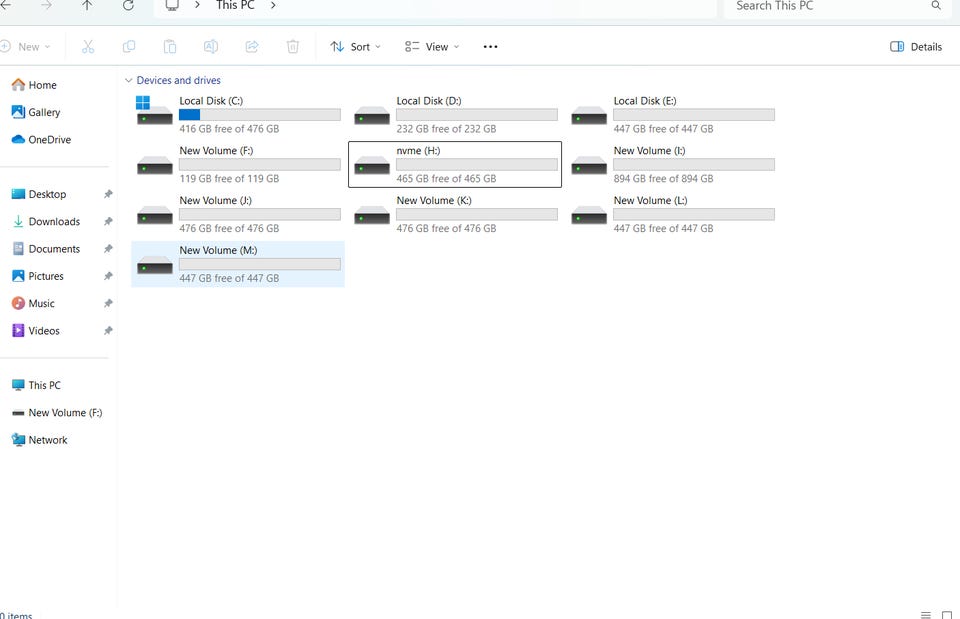Click the Delete trash icon
Screen dimensions: 960x619
coord(293,47)
